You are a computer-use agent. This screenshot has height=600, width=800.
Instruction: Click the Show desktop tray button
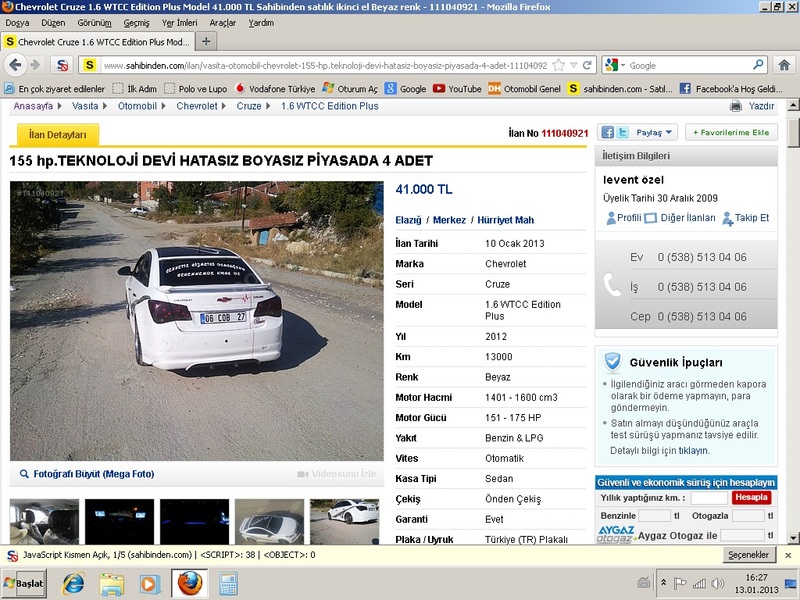pyautogui.click(x=791, y=583)
